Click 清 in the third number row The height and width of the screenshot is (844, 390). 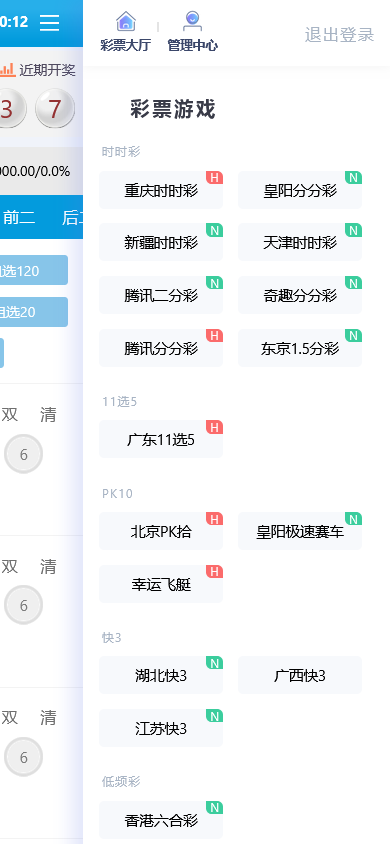[48, 718]
